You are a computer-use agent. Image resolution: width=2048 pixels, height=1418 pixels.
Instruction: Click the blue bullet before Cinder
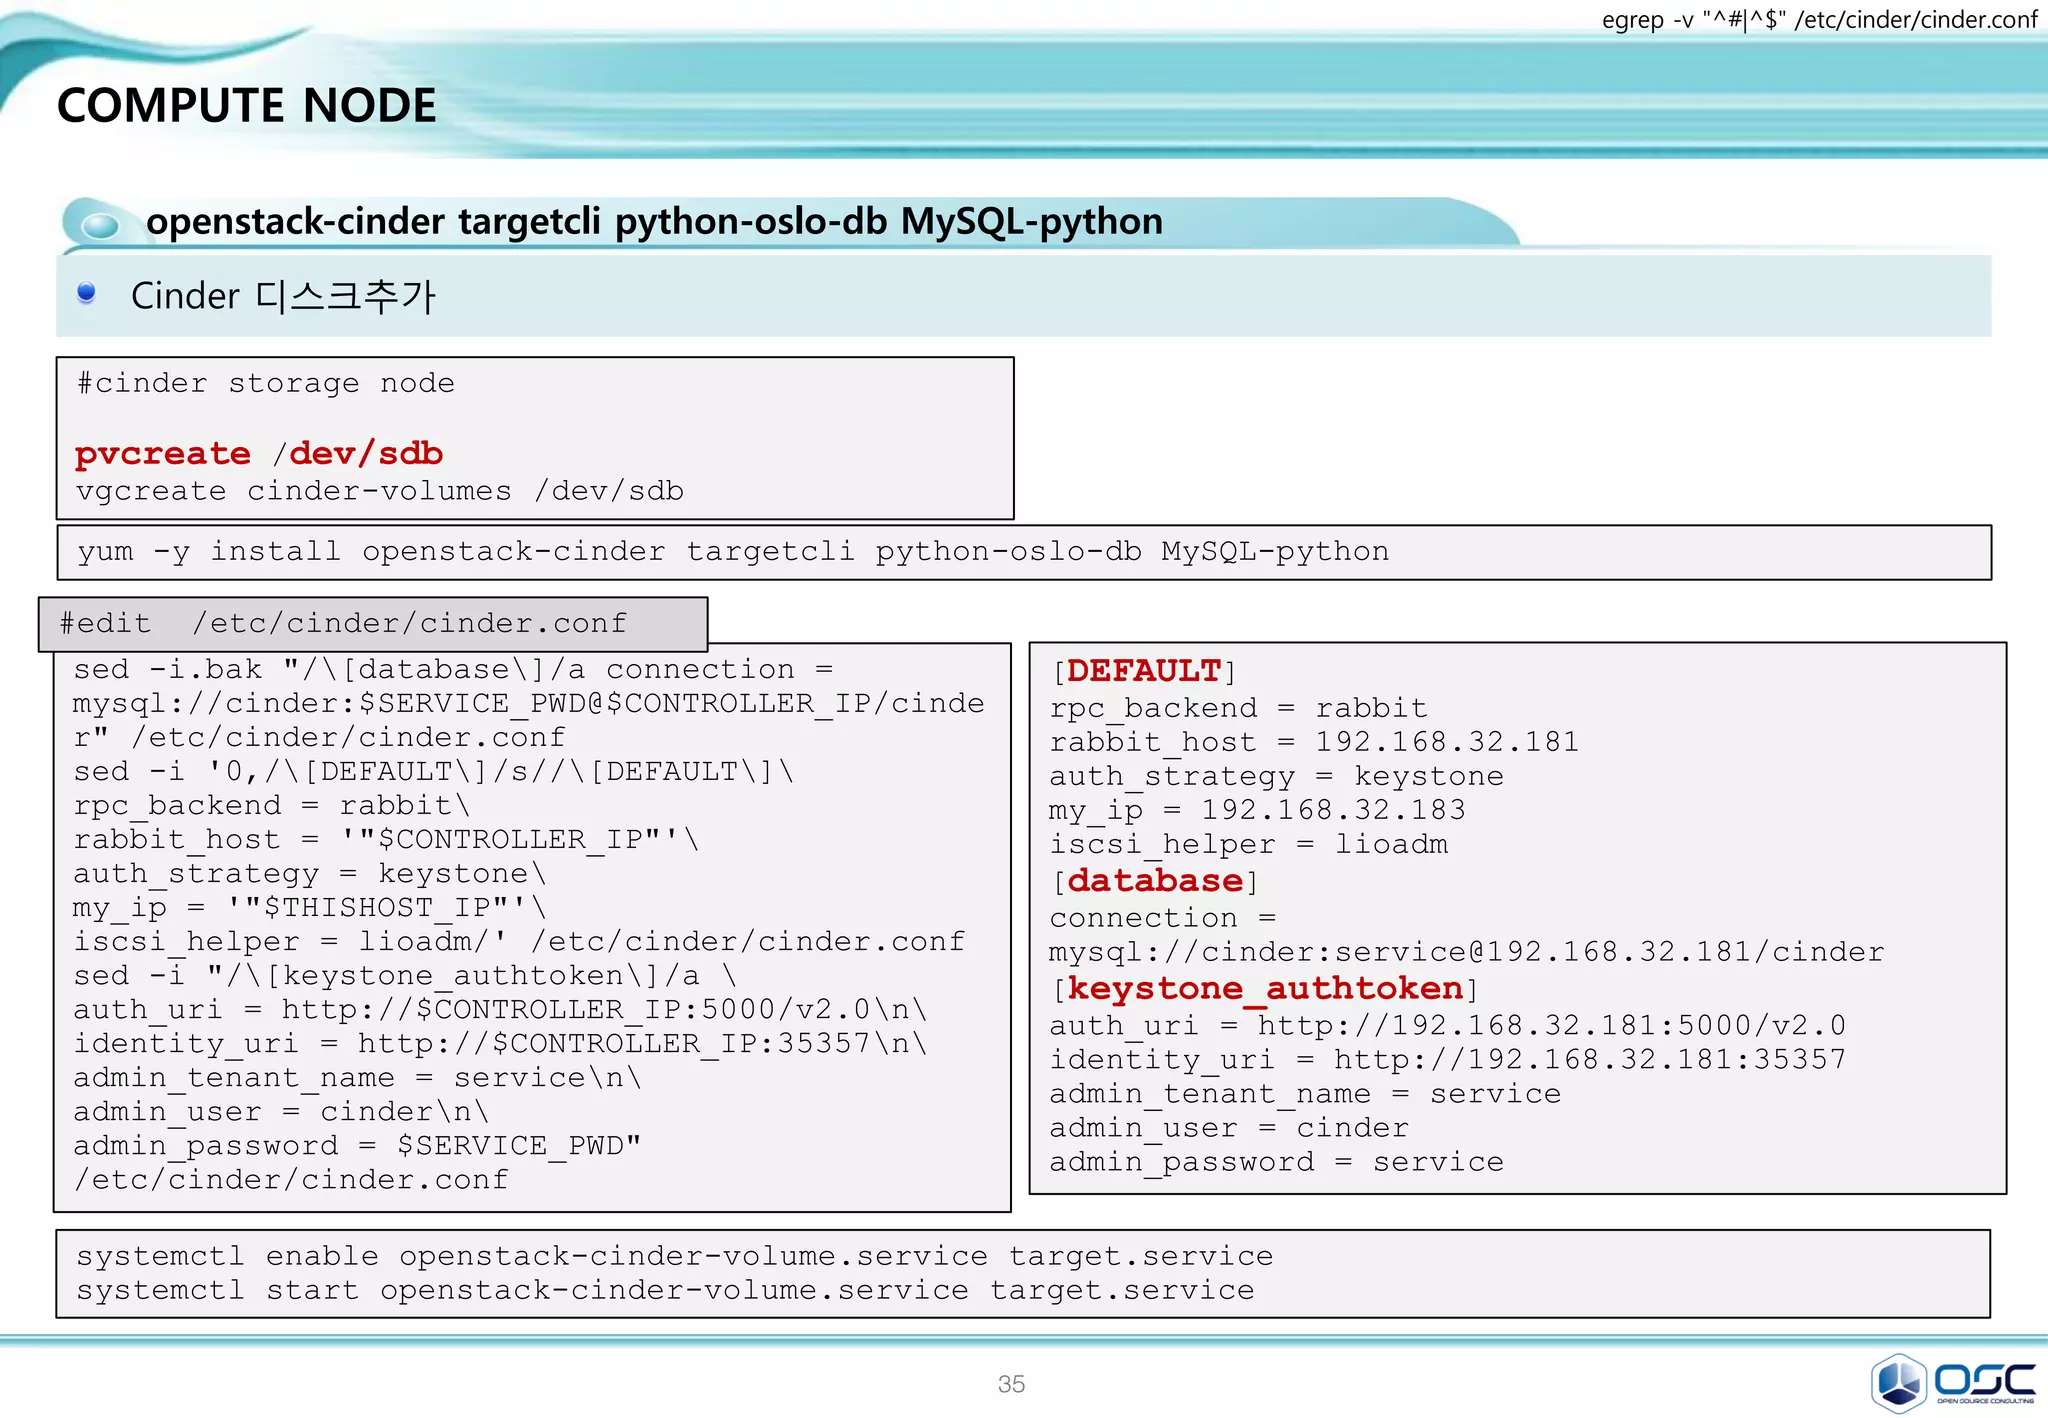[x=87, y=293]
